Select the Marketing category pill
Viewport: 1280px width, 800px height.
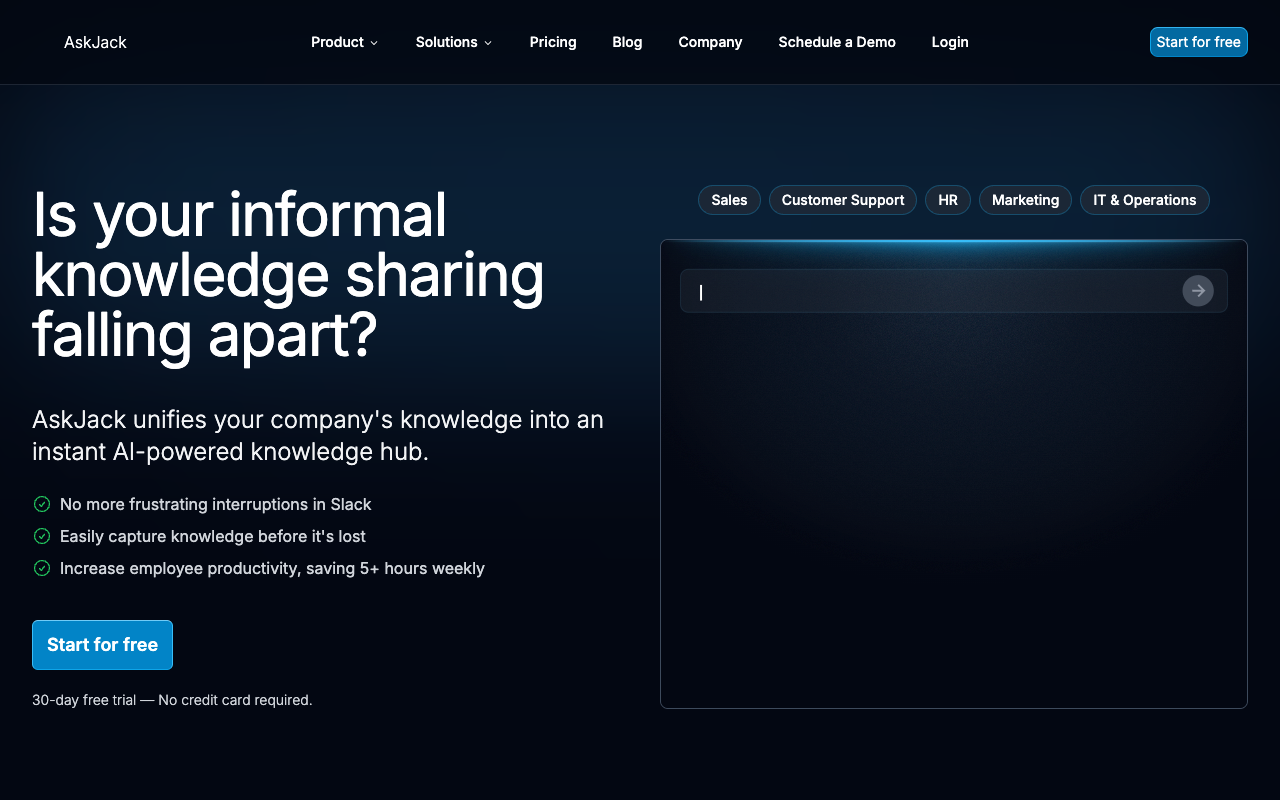click(x=1025, y=200)
